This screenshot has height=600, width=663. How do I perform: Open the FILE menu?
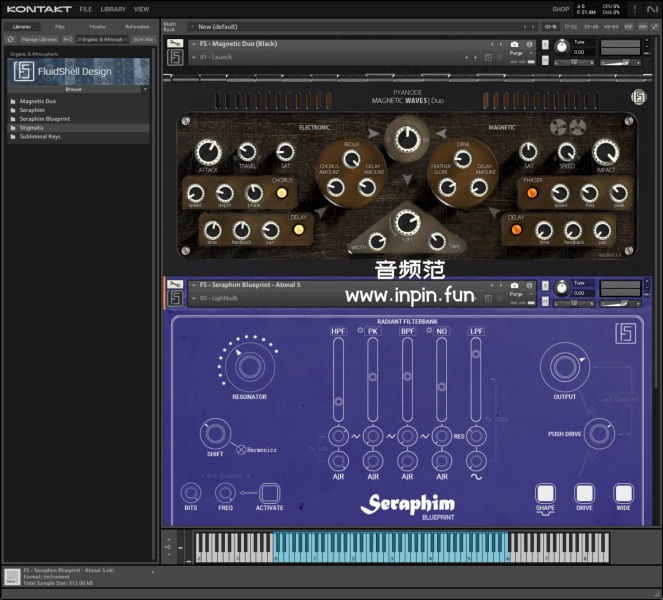(86, 9)
